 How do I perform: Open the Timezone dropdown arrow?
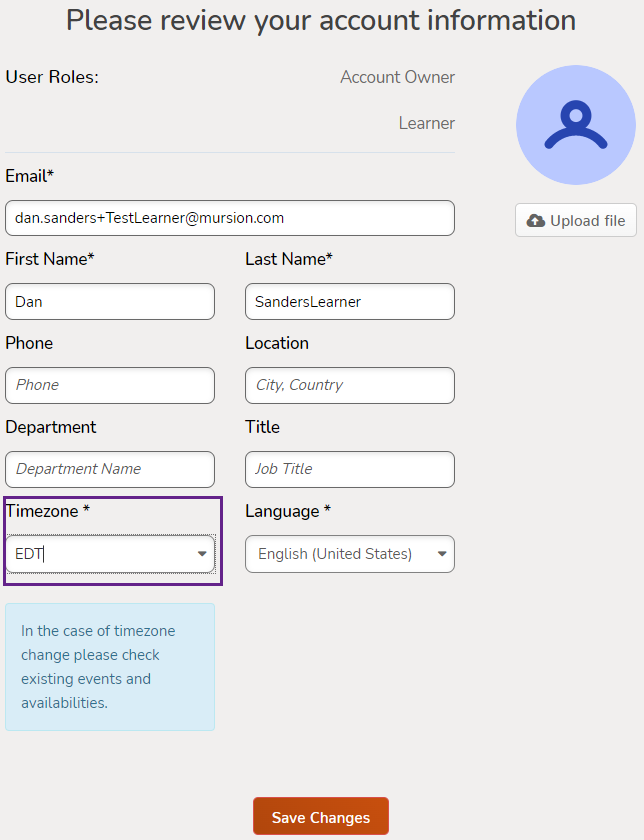tap(202, 554)
